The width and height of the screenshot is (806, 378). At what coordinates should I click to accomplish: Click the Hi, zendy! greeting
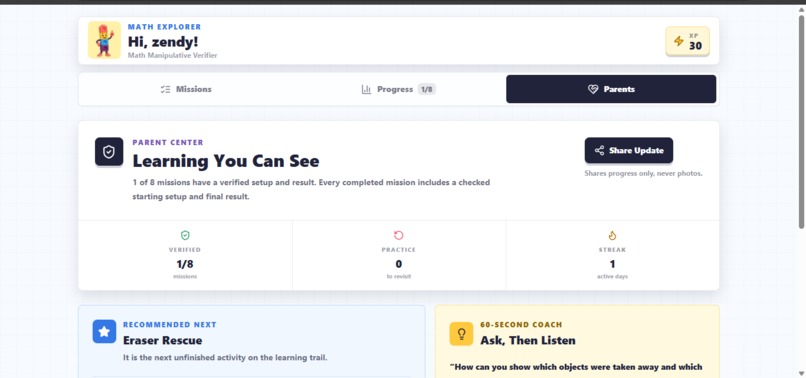(163, 42)
